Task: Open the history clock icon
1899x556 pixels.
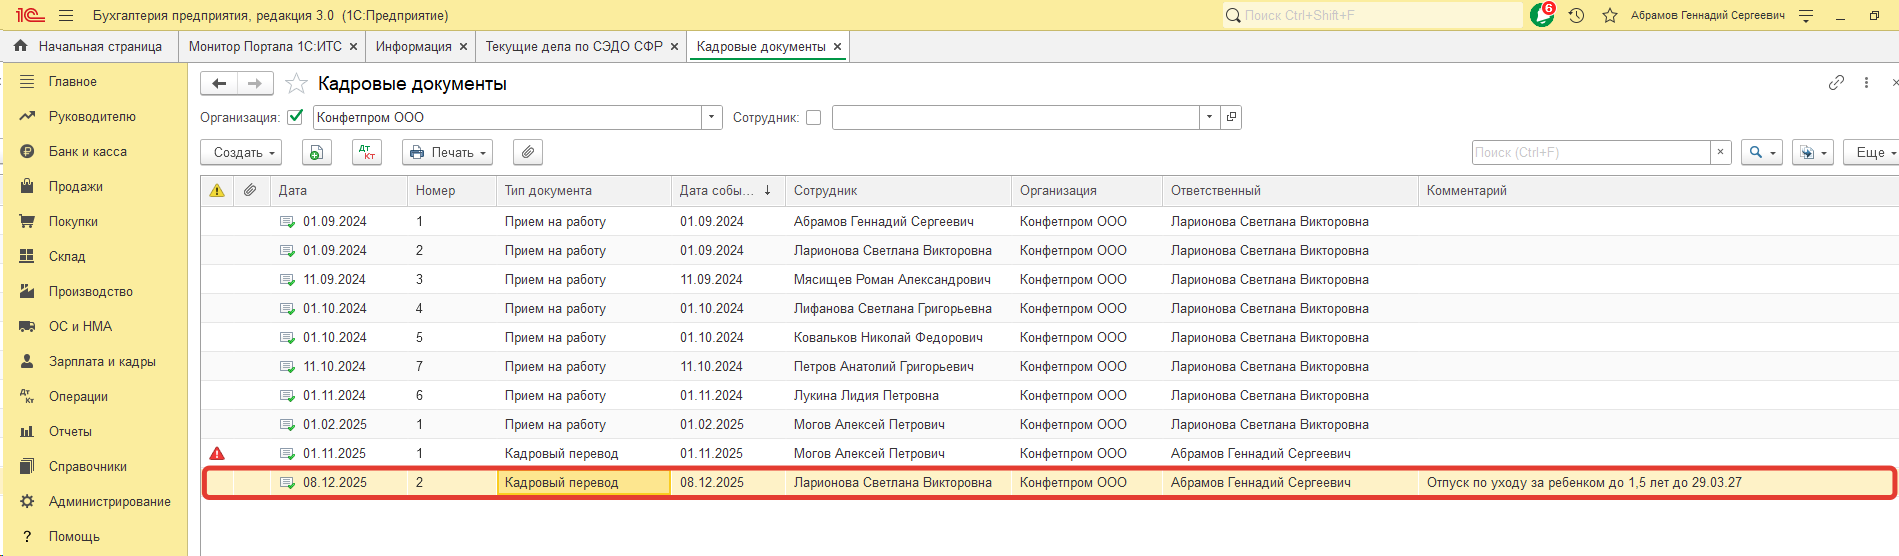Action: tap(1576, 15)
